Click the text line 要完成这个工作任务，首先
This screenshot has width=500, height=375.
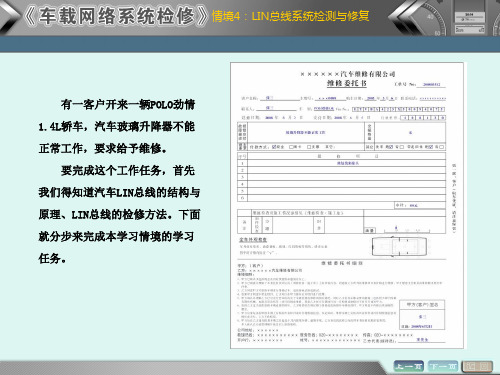tap(128, 170)
